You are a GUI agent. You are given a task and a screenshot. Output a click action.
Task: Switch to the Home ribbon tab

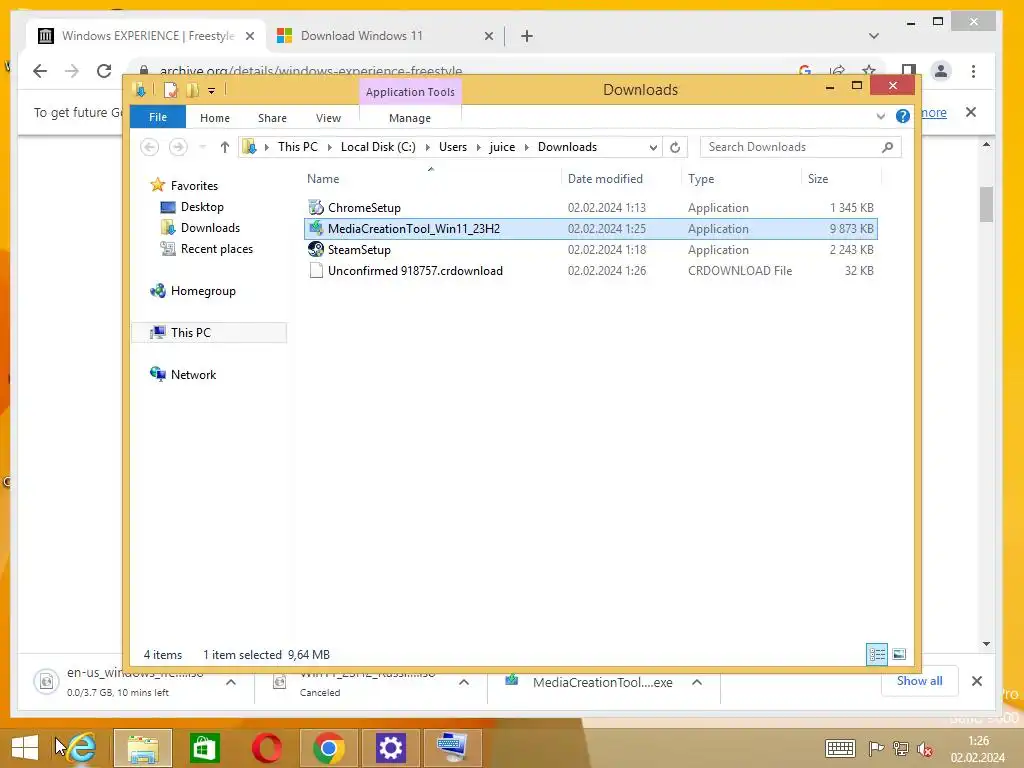[215, 118]
